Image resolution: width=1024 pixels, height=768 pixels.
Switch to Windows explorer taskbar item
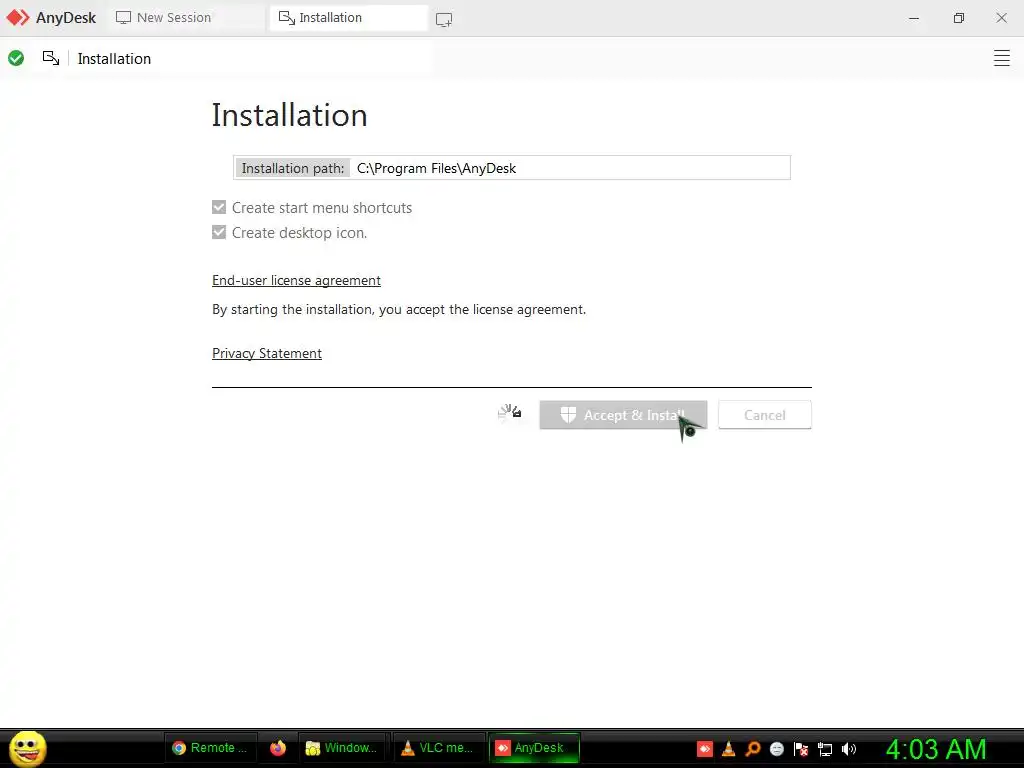pos(341,748)
